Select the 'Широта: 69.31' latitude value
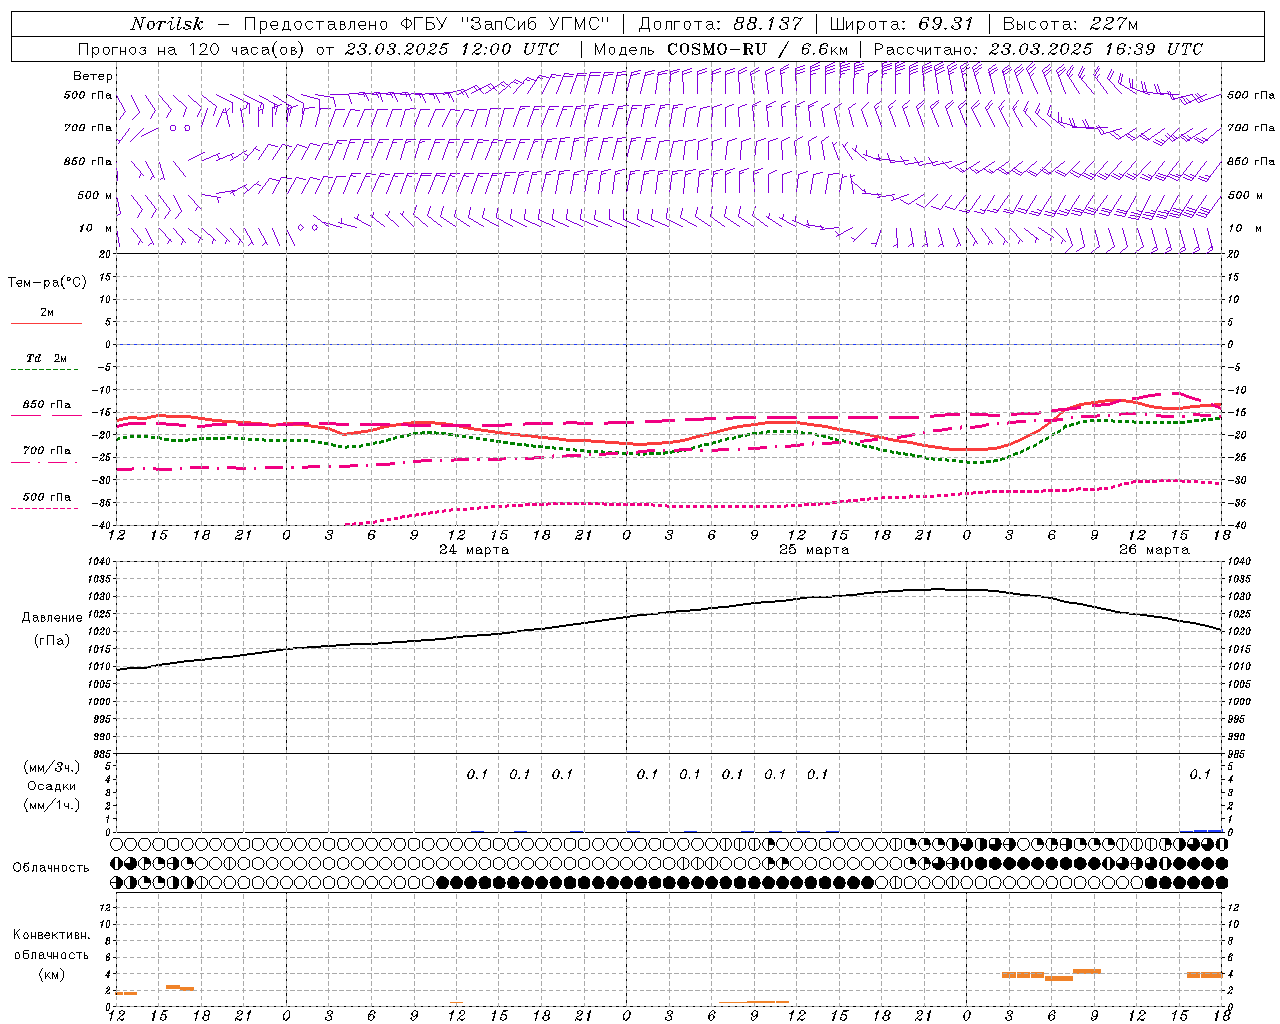This screenshot has height=1024, width=1280. click(901, 24)
